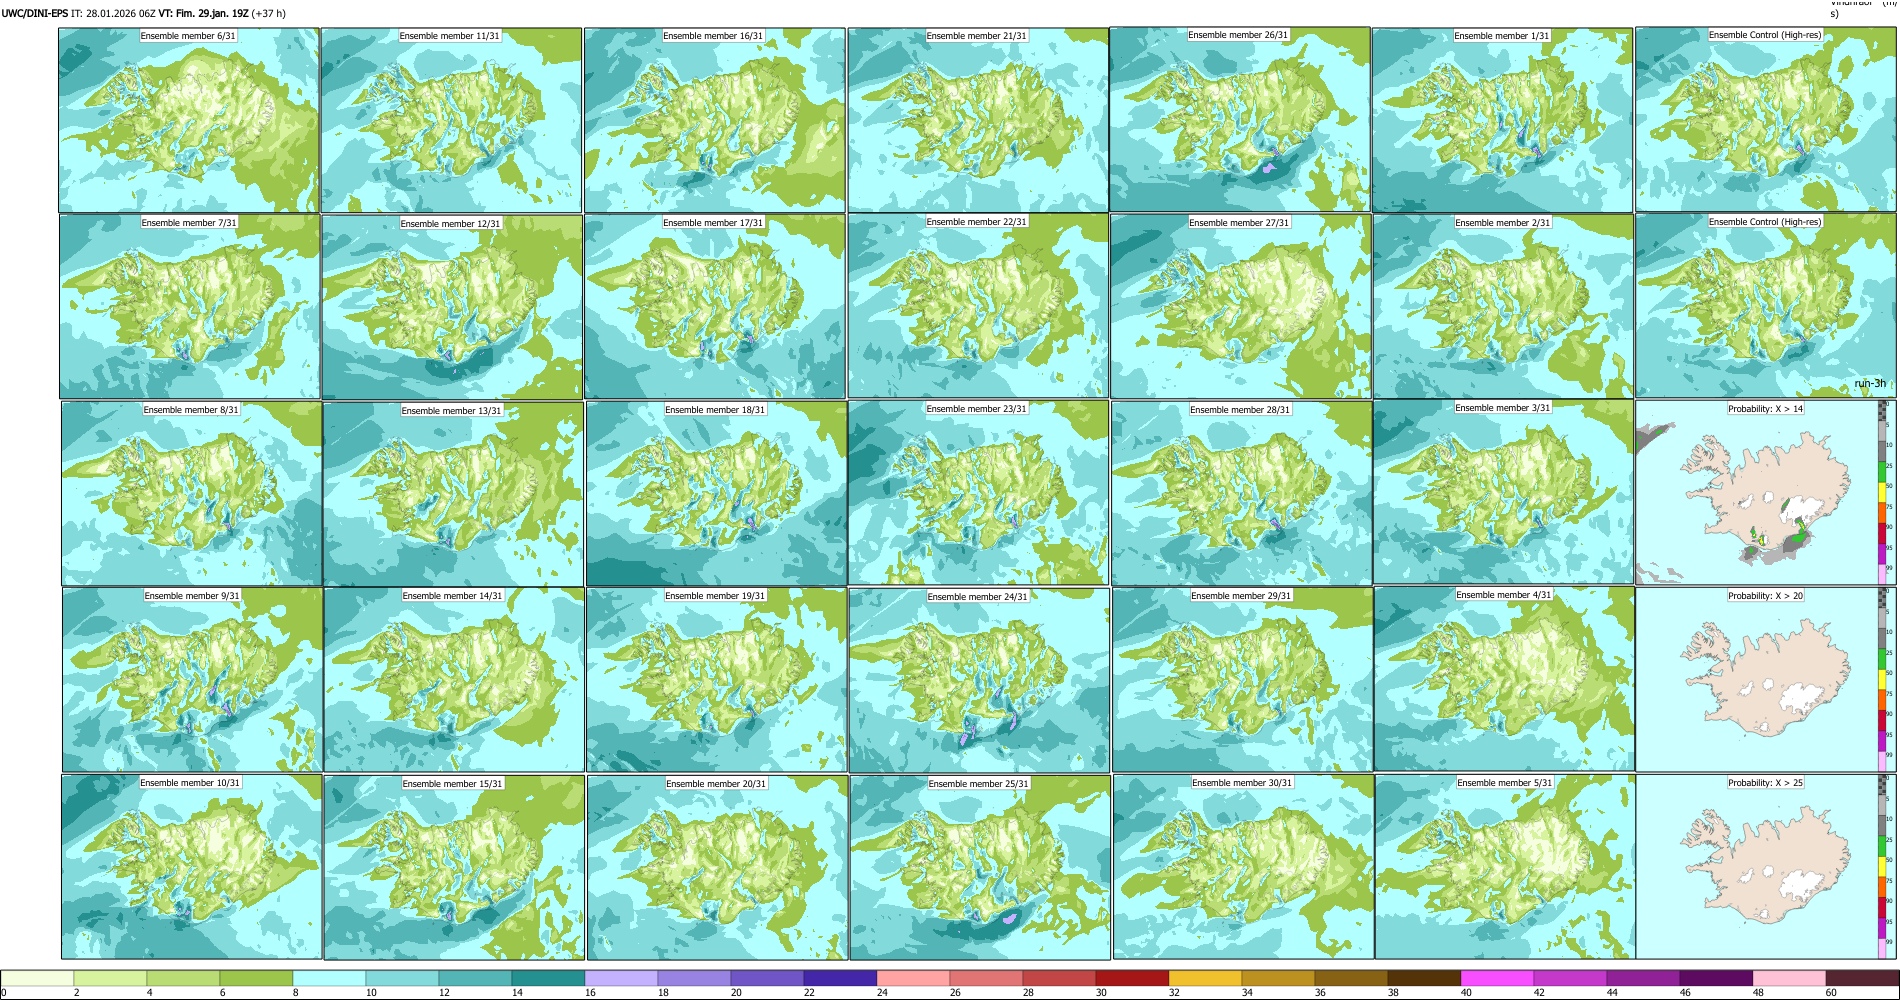
Task: View Ensemble member 12/31 map panel
Action: click(x=452, y=307)
